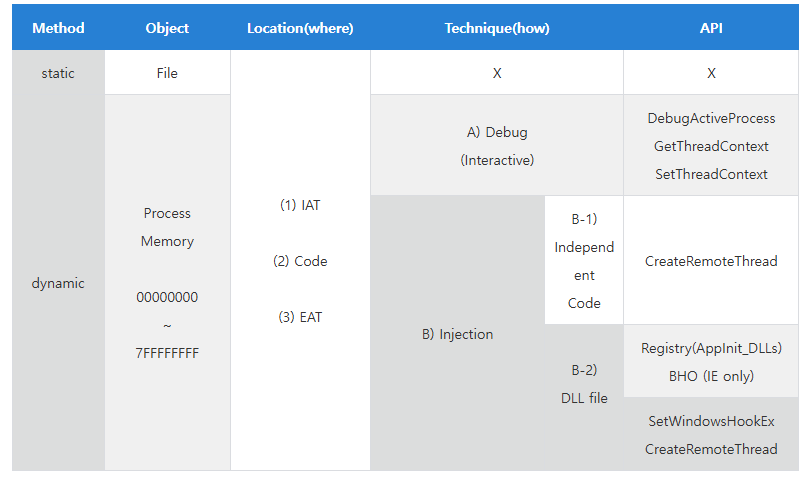
Task: Click the BHO (IE only) text
Action: tap(711, 376)
